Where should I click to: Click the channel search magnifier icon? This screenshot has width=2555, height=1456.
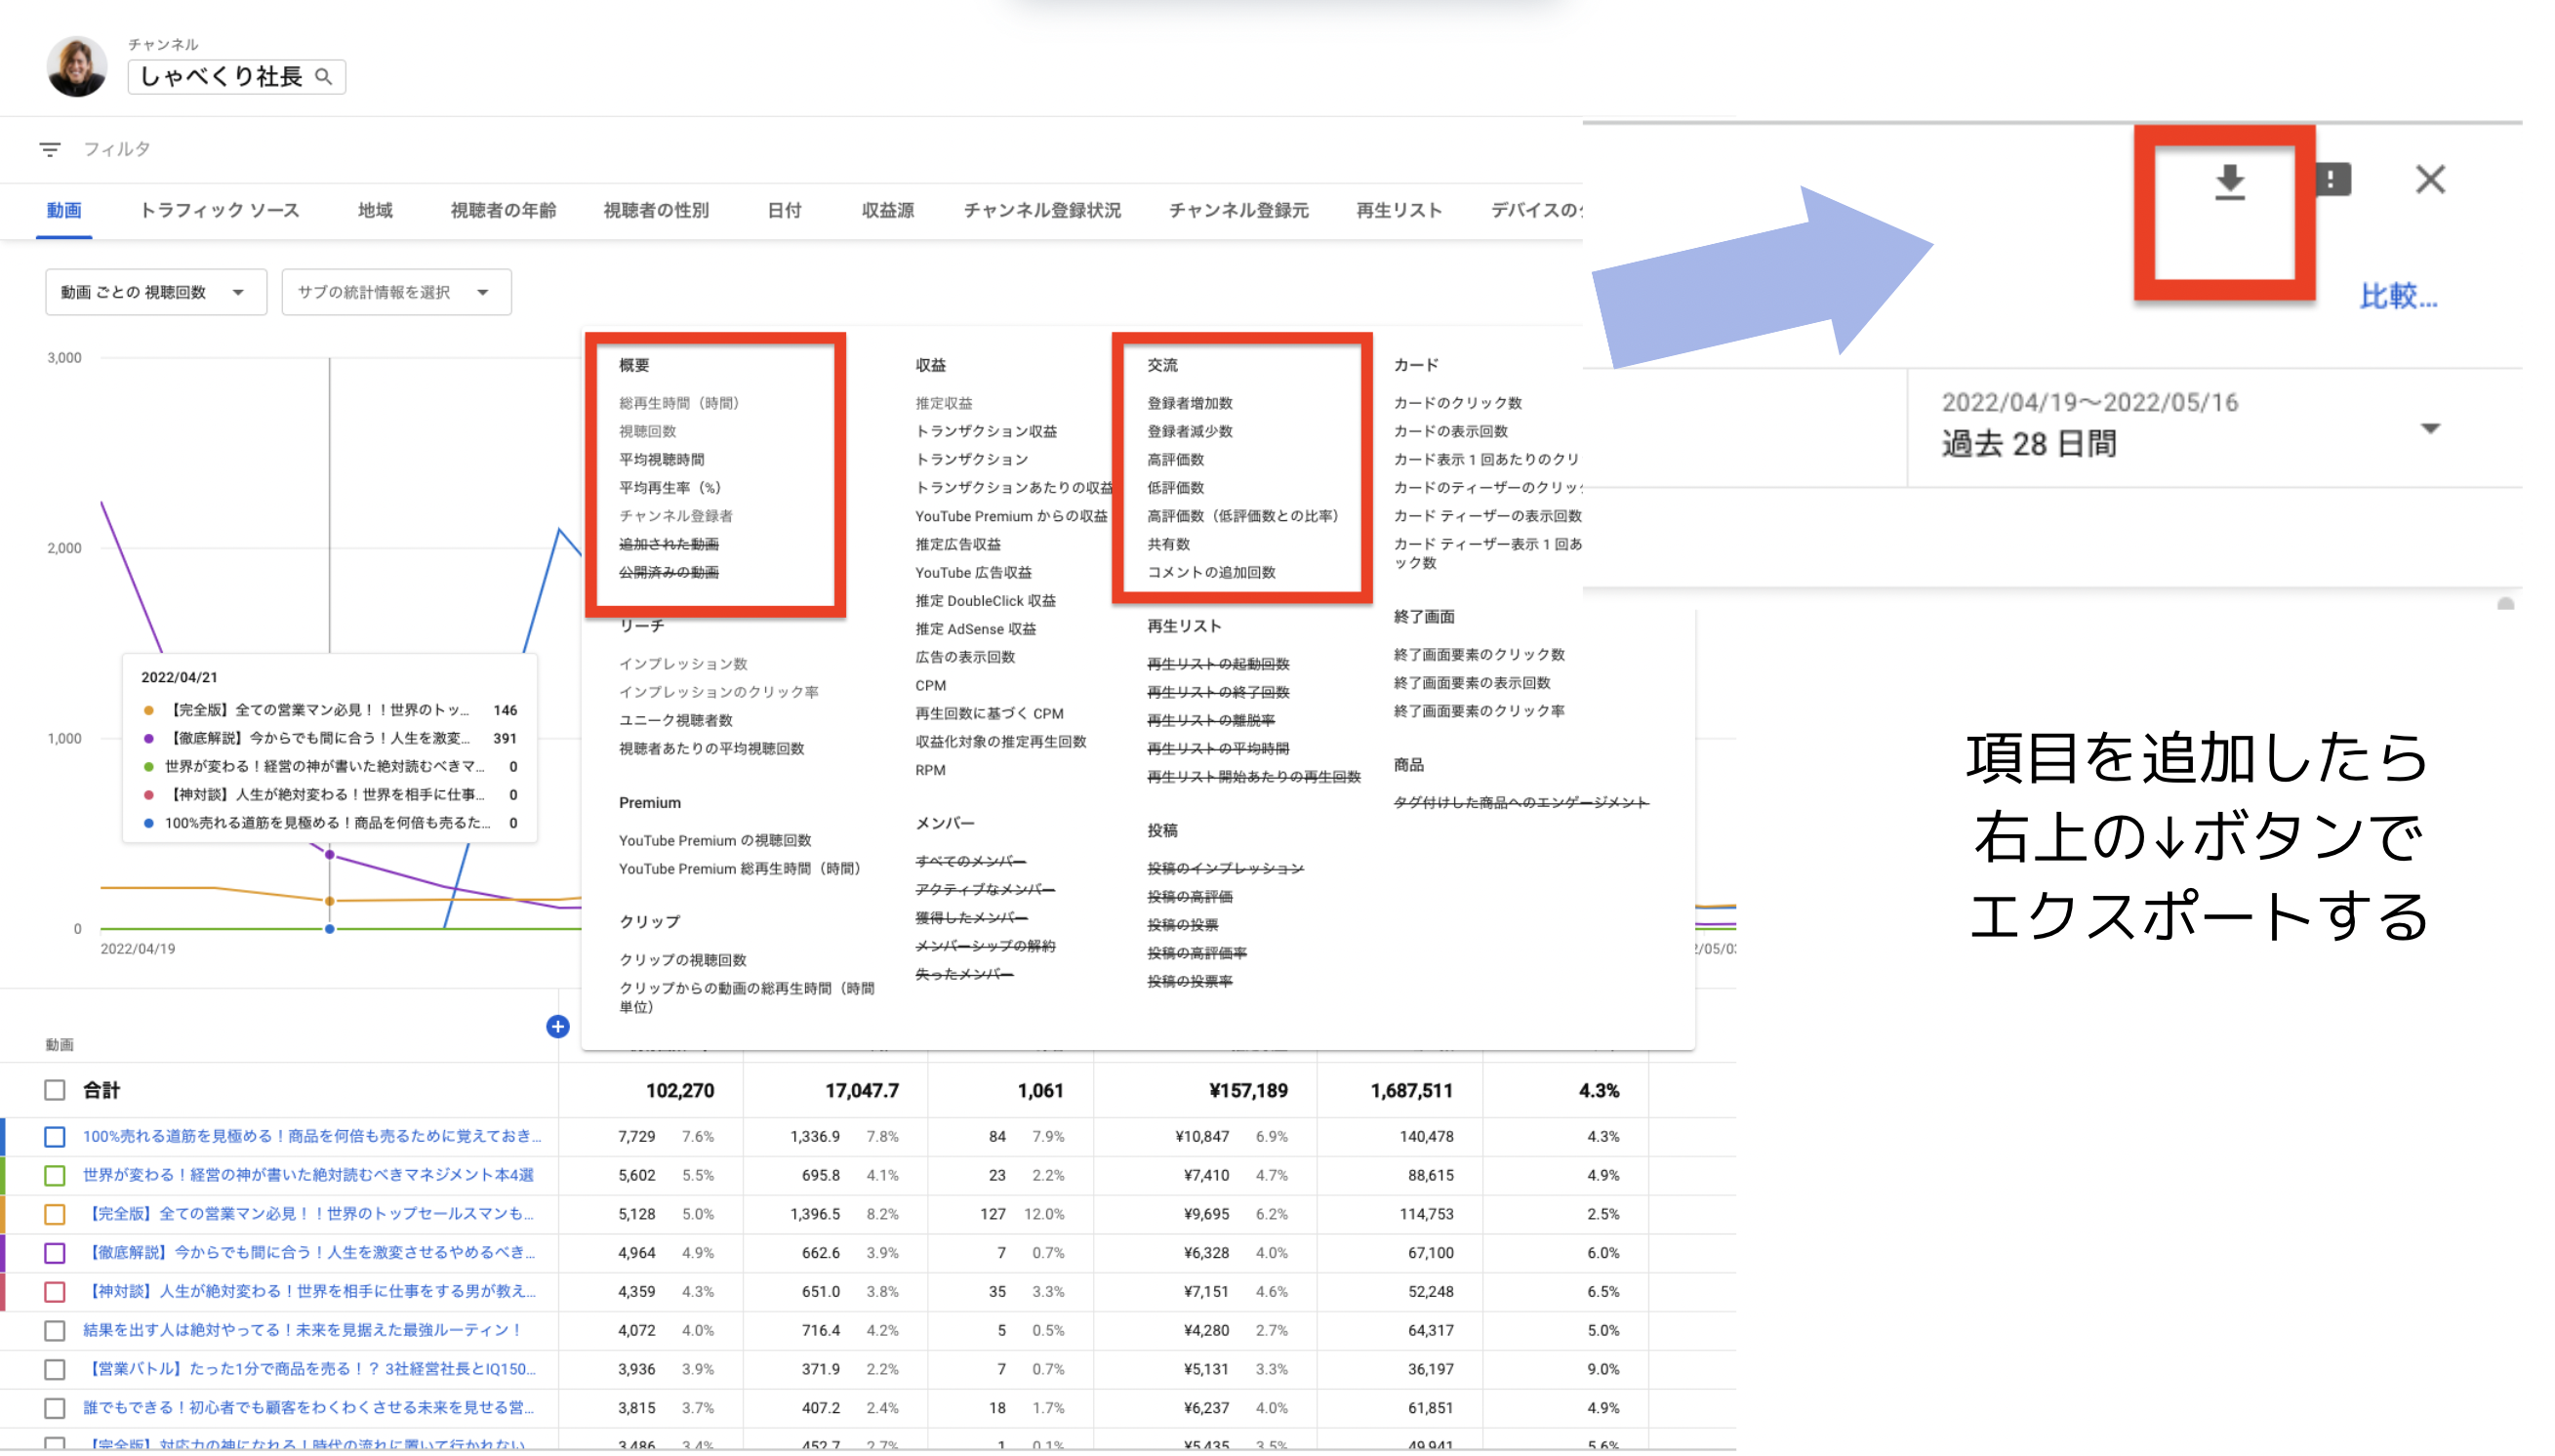(323, 77)
